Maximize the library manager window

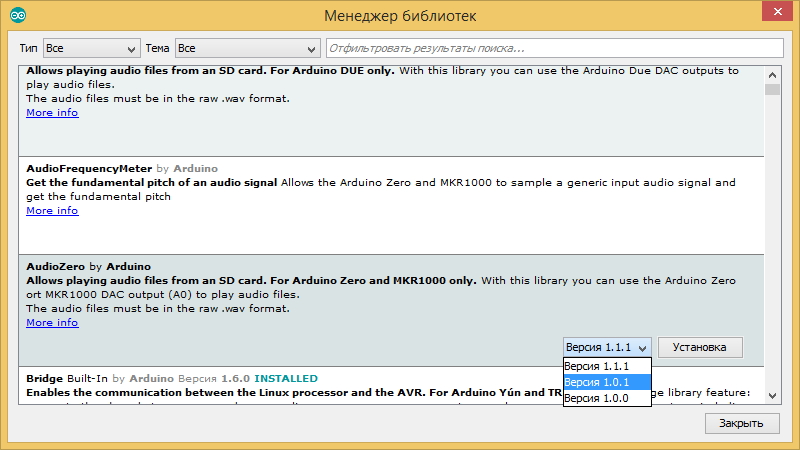pyautogui.click(x=733, y=12)
